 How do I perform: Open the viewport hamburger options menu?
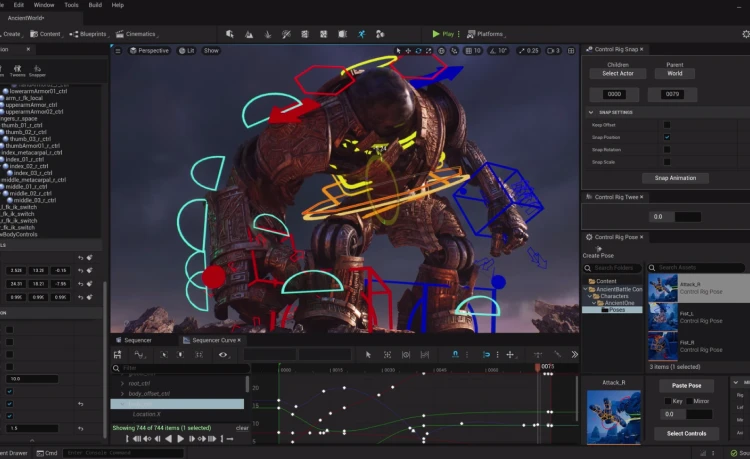118,51
